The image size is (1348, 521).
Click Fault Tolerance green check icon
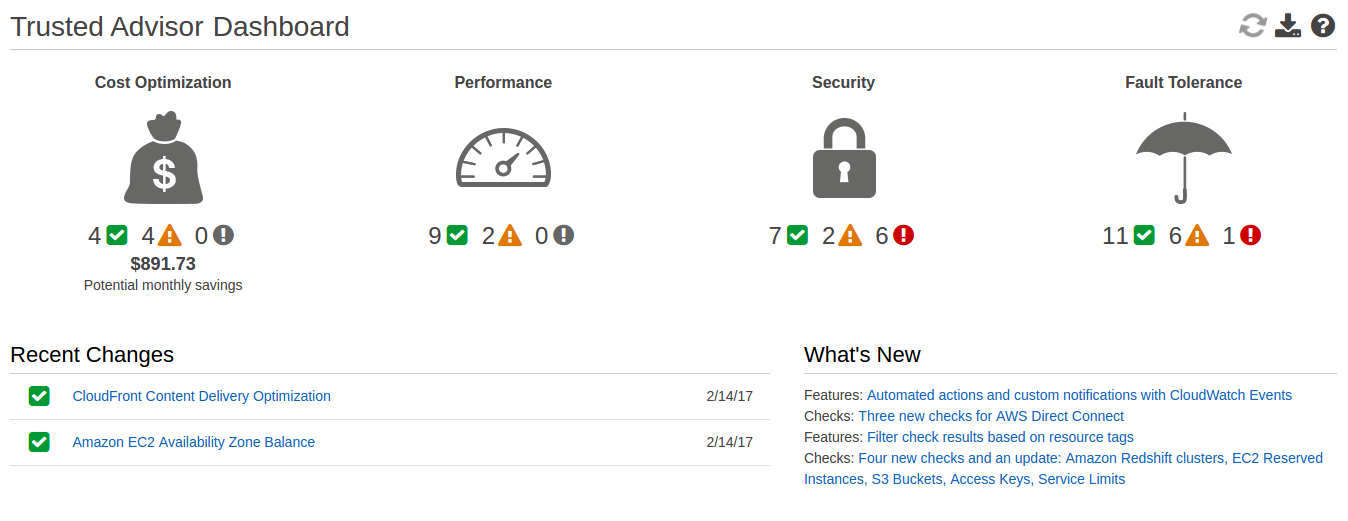1144,236
